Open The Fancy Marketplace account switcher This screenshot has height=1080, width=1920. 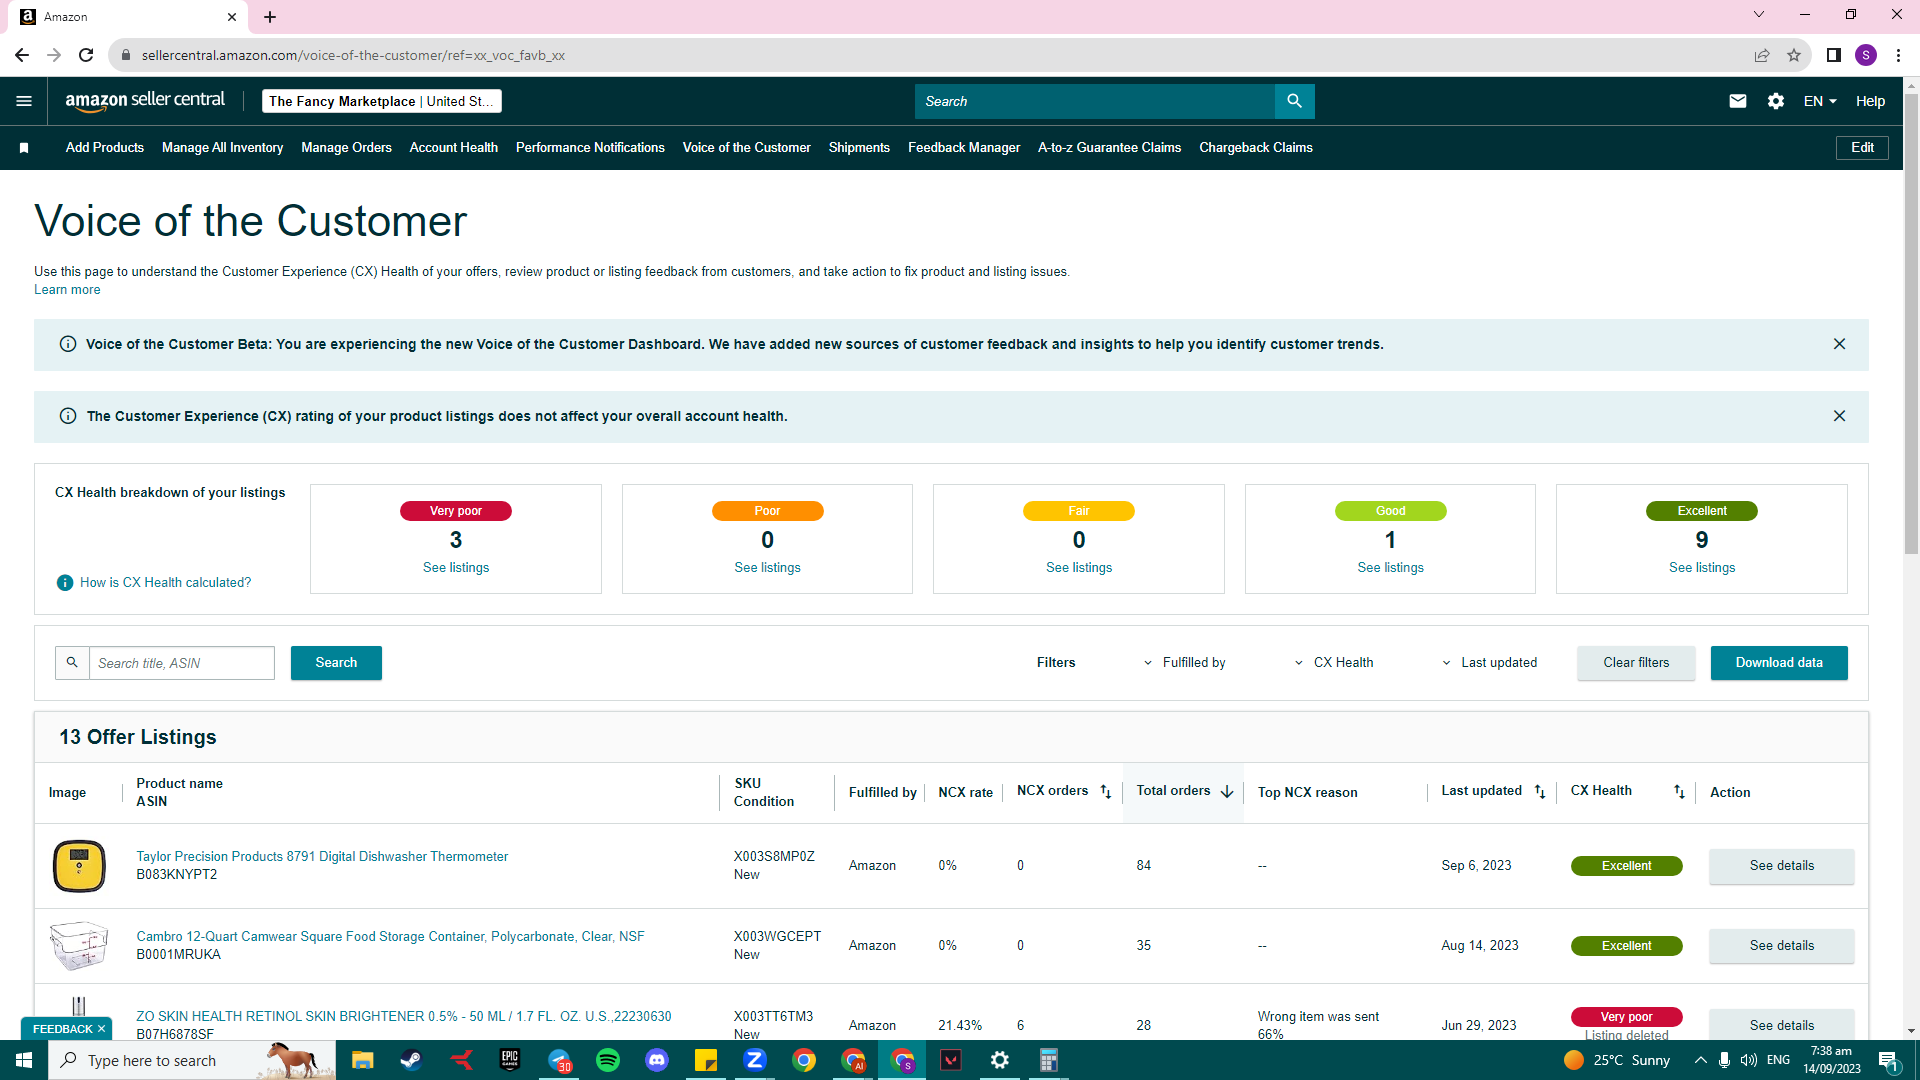pos(382,101)
